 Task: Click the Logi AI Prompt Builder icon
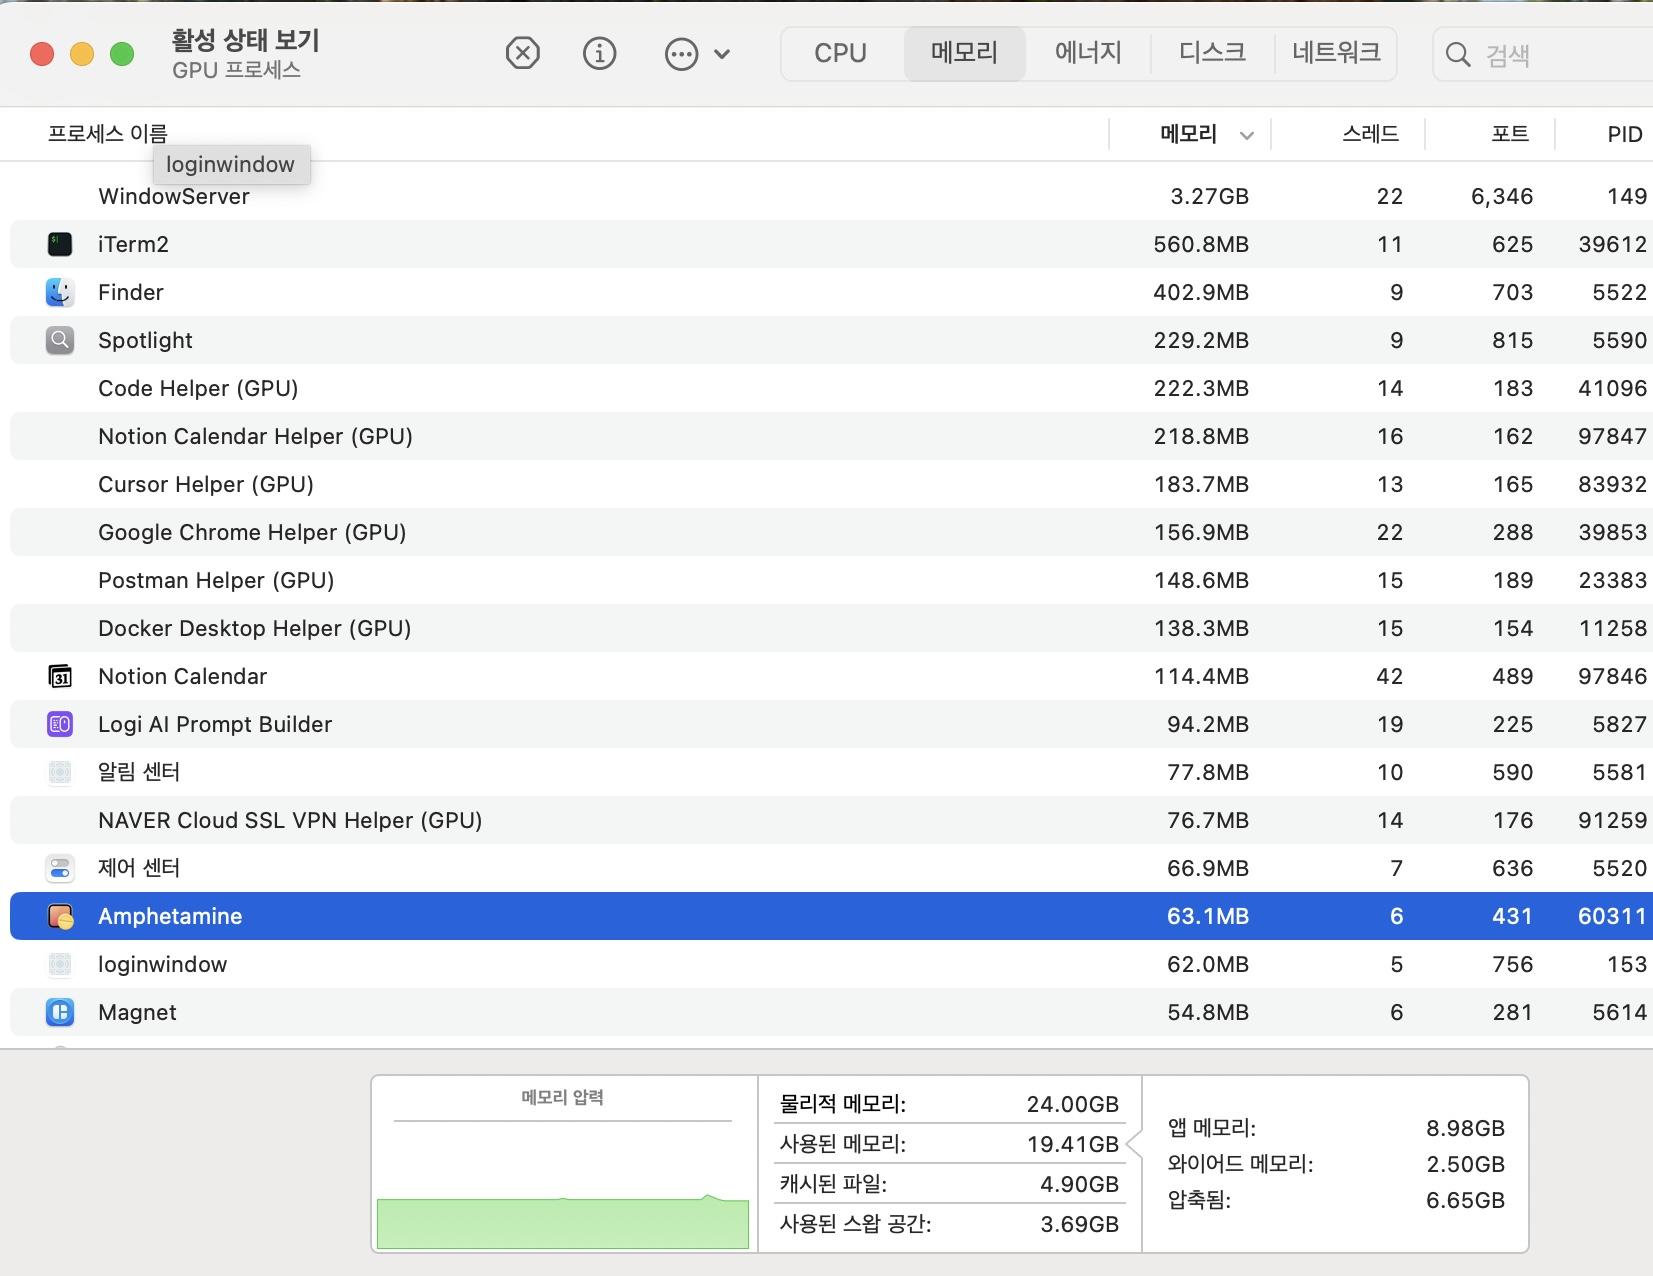pos(60,724)
